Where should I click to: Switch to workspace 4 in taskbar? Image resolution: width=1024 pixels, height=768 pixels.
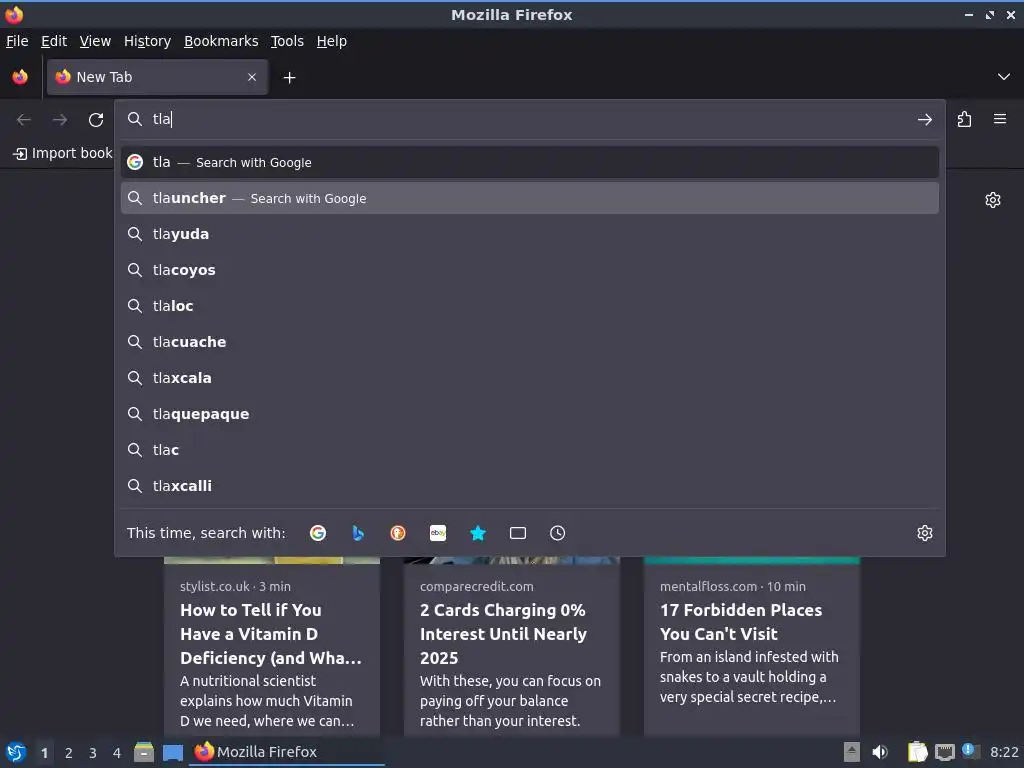[x=117, y=753]
